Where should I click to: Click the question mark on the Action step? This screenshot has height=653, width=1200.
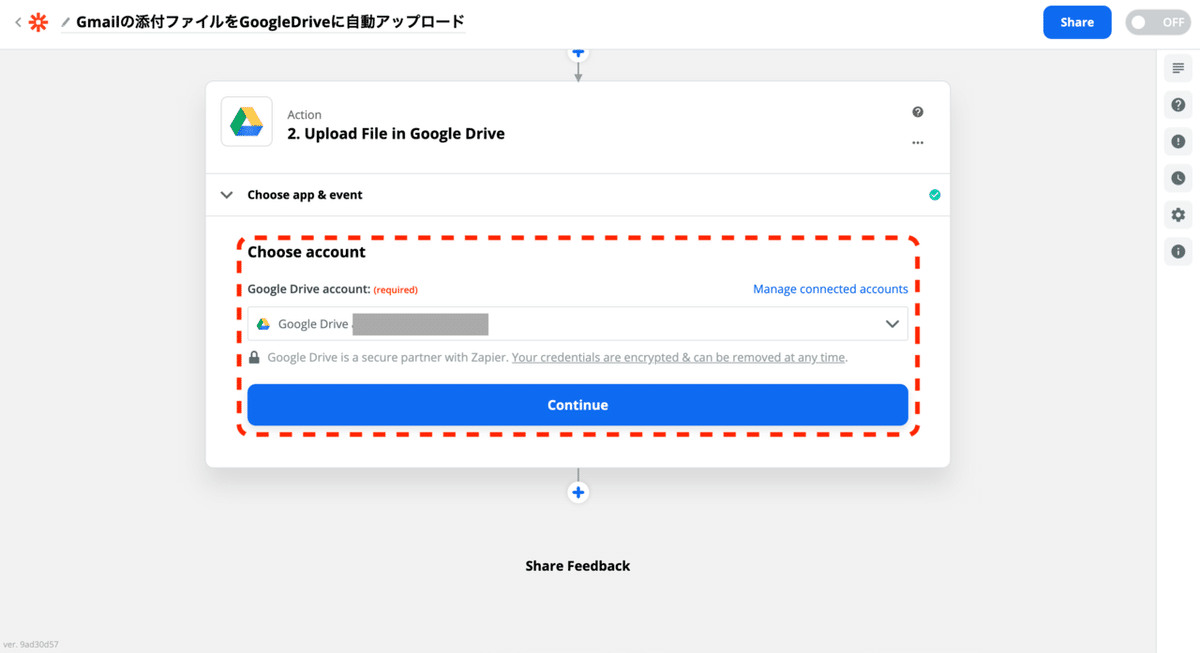click(918, 112)
